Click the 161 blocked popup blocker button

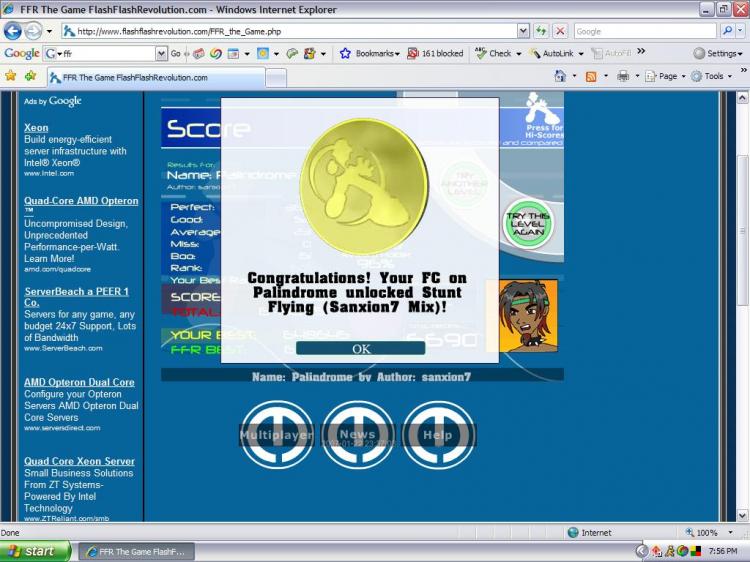435,54
